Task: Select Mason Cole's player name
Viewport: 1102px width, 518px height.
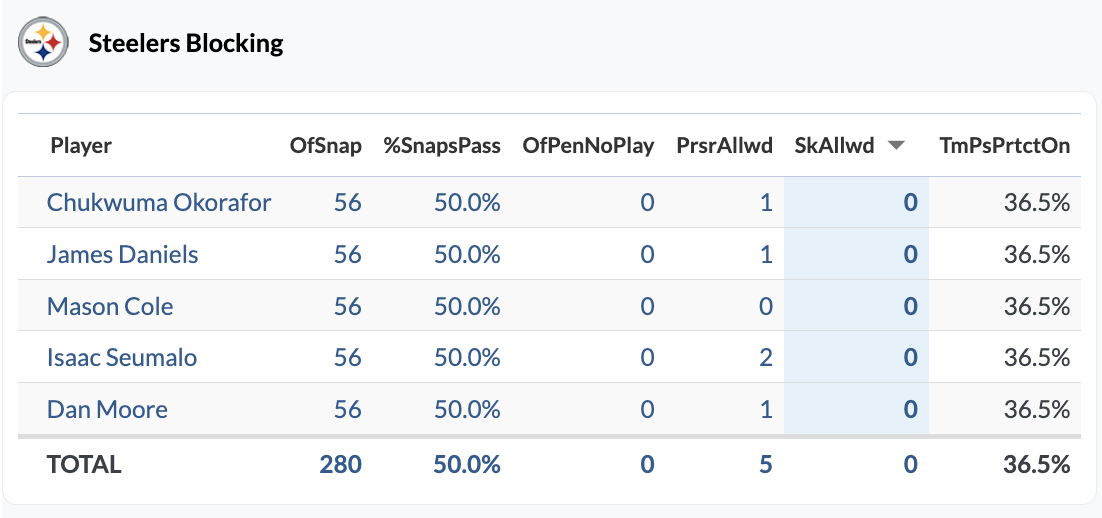Action: pos(110,306)
